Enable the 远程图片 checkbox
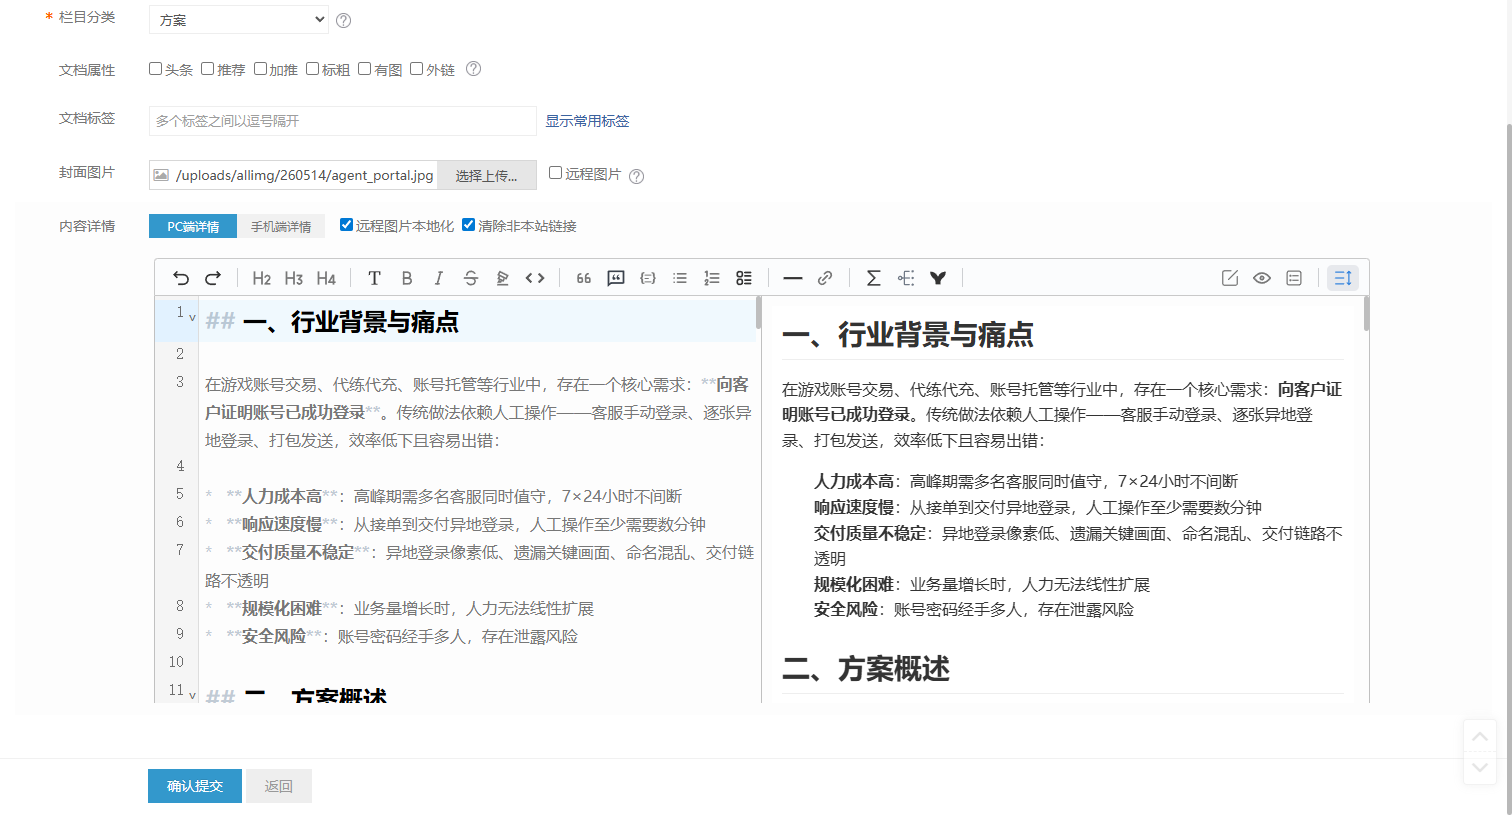1512x815 pixels. 555,173
